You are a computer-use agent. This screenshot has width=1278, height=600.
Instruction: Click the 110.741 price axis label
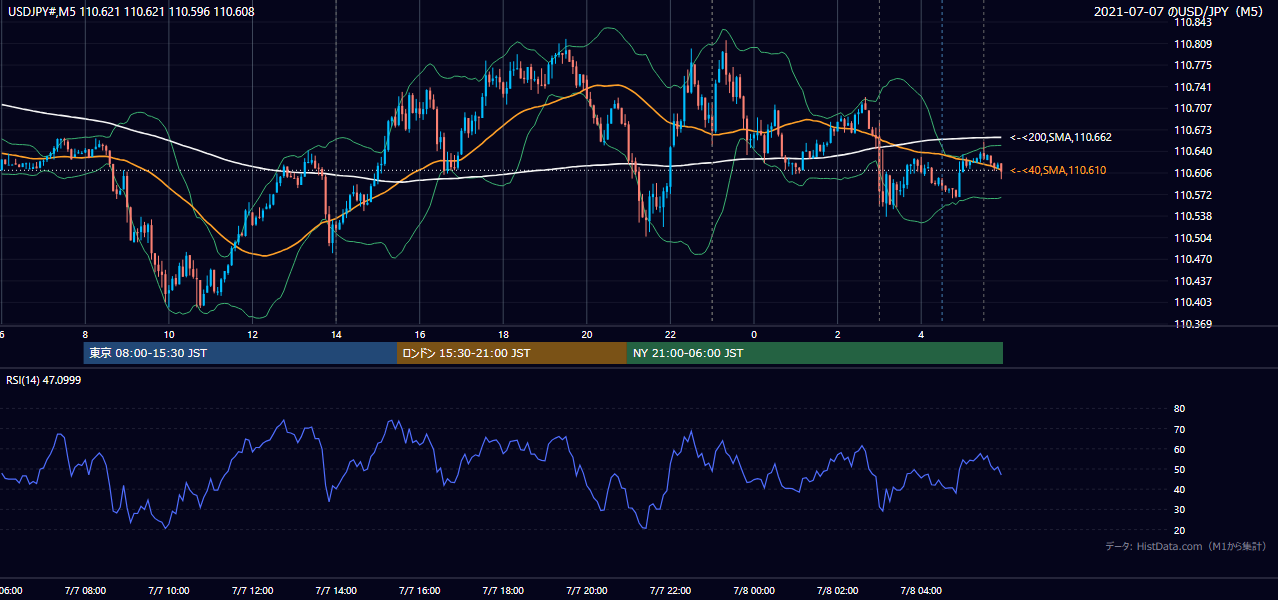[x=1192, y=87]
